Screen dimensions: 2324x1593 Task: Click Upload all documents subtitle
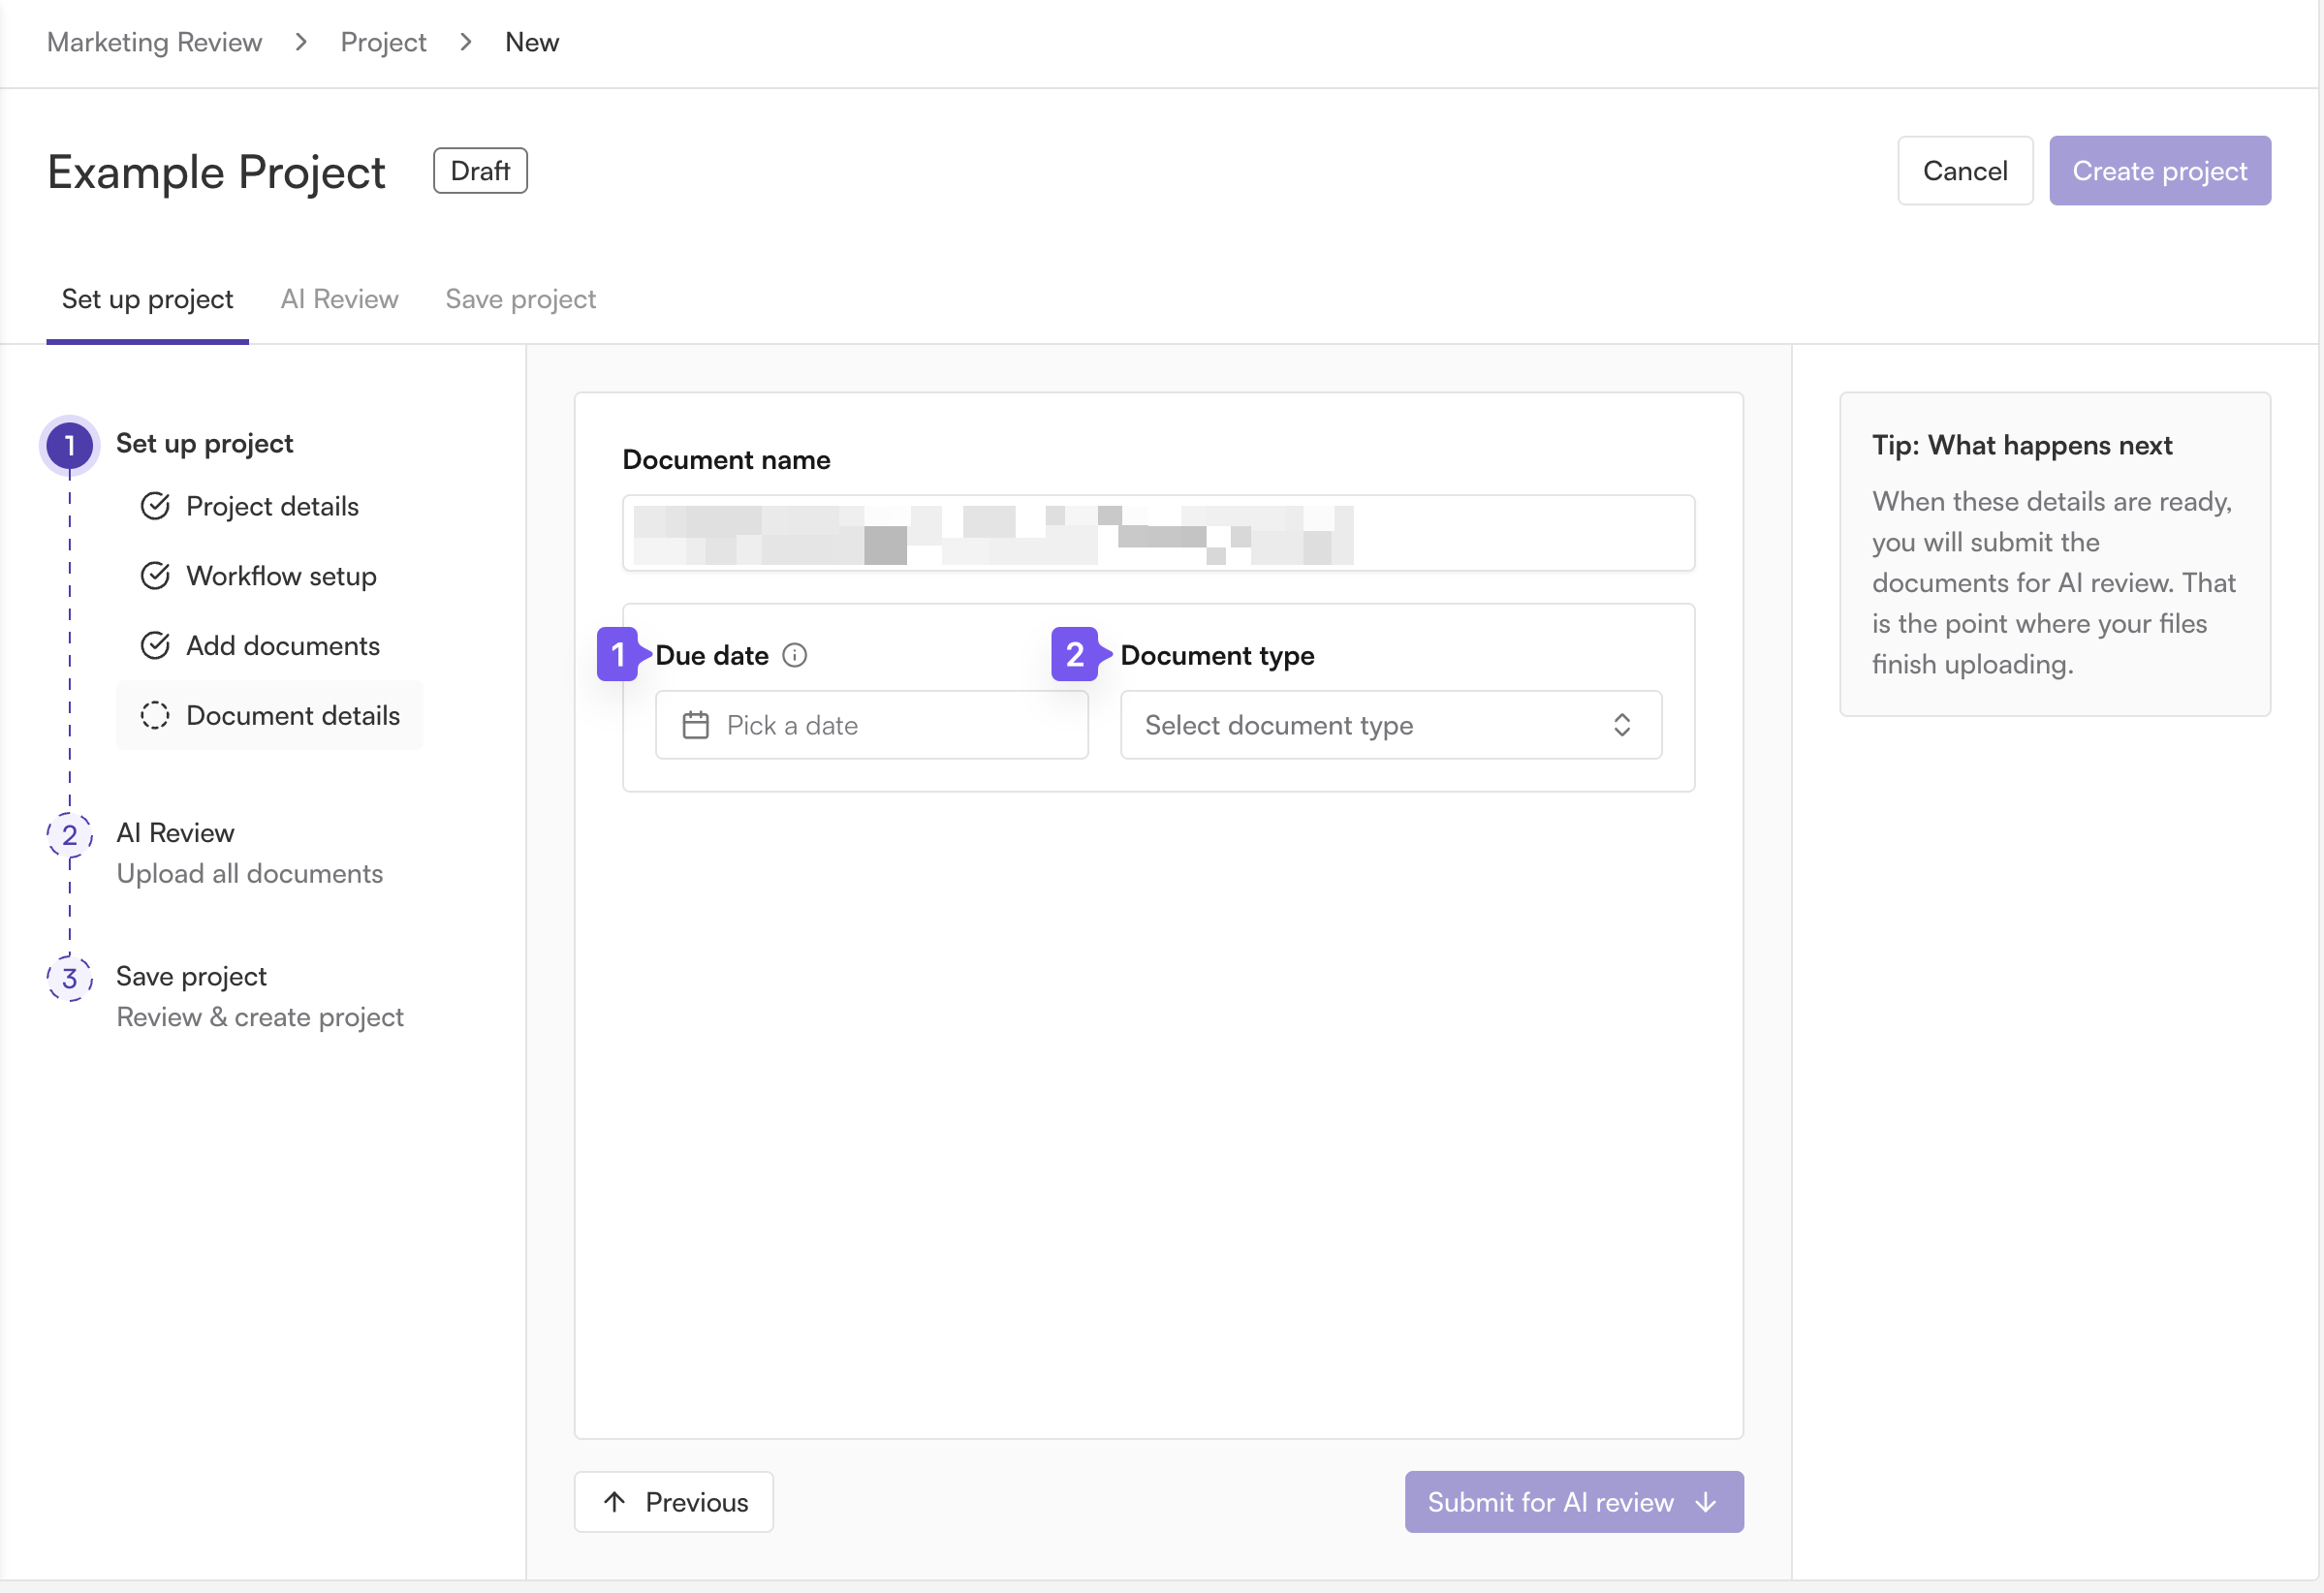(249, 874)
